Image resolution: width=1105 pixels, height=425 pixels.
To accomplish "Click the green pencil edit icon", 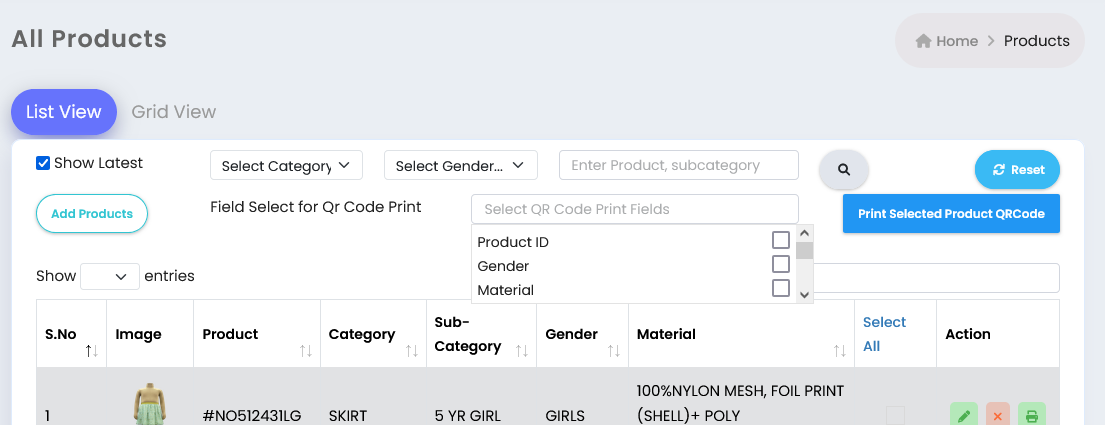I will click(x=964, y=416).
